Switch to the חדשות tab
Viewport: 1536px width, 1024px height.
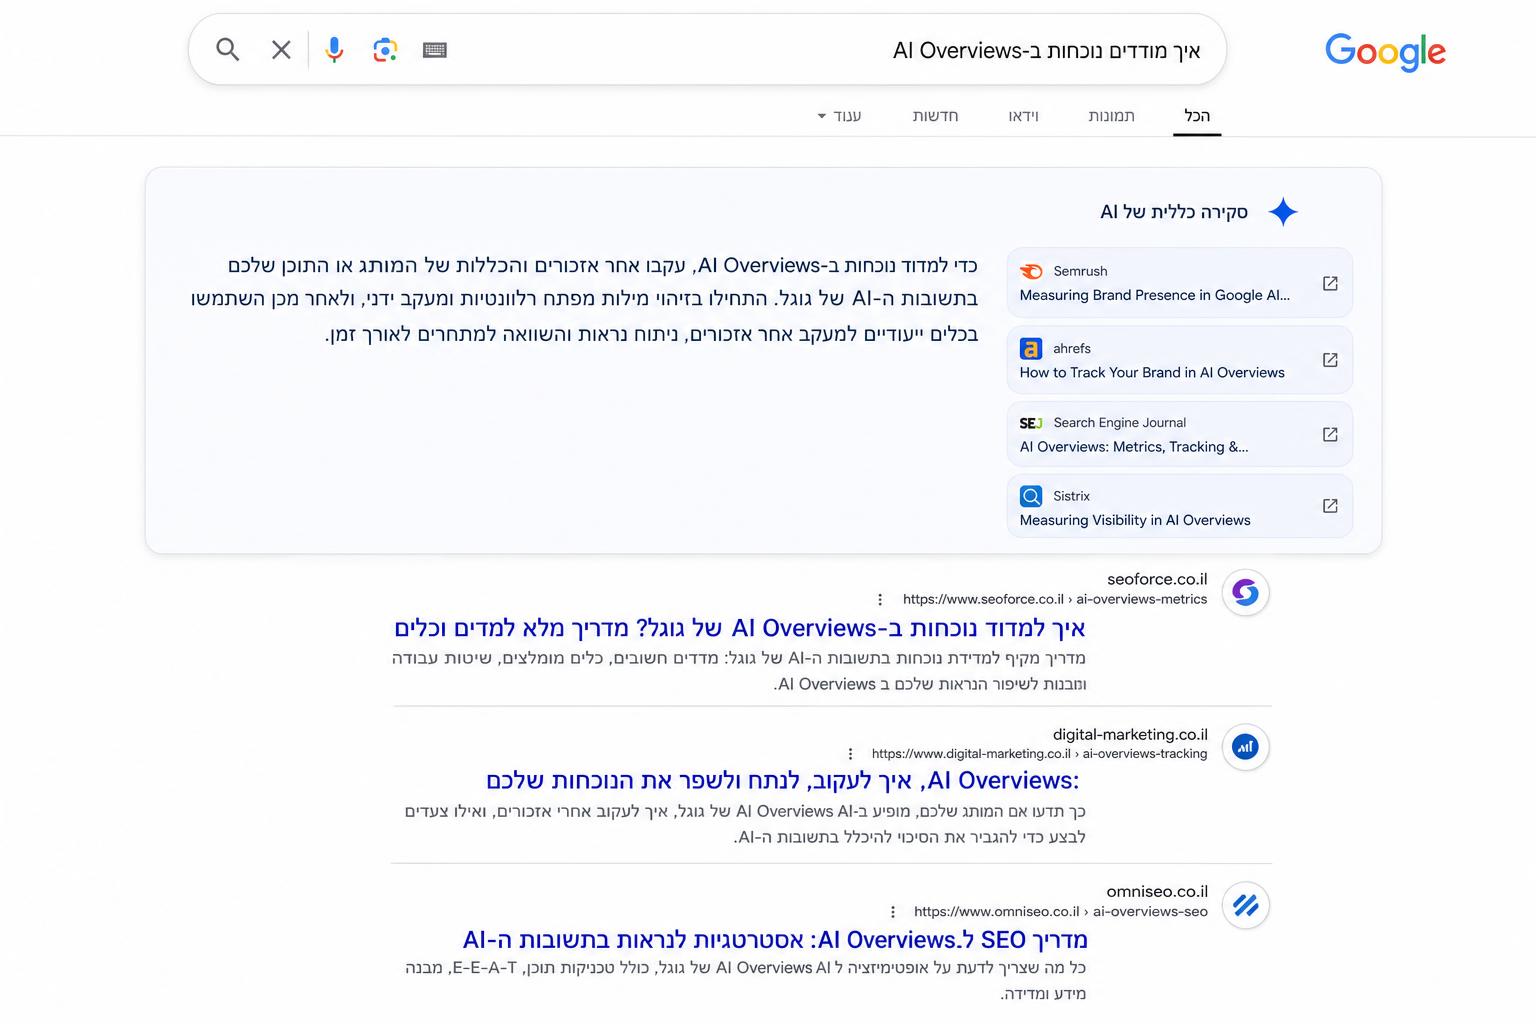coord(935,116)
